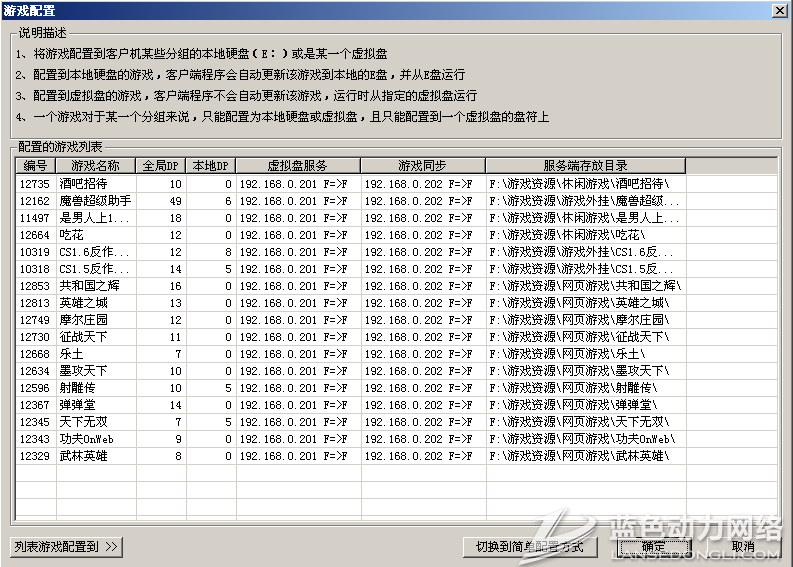Screen dimensions: 793x567
Task: Click the 全局DP column header
Action: click(160, 166)
